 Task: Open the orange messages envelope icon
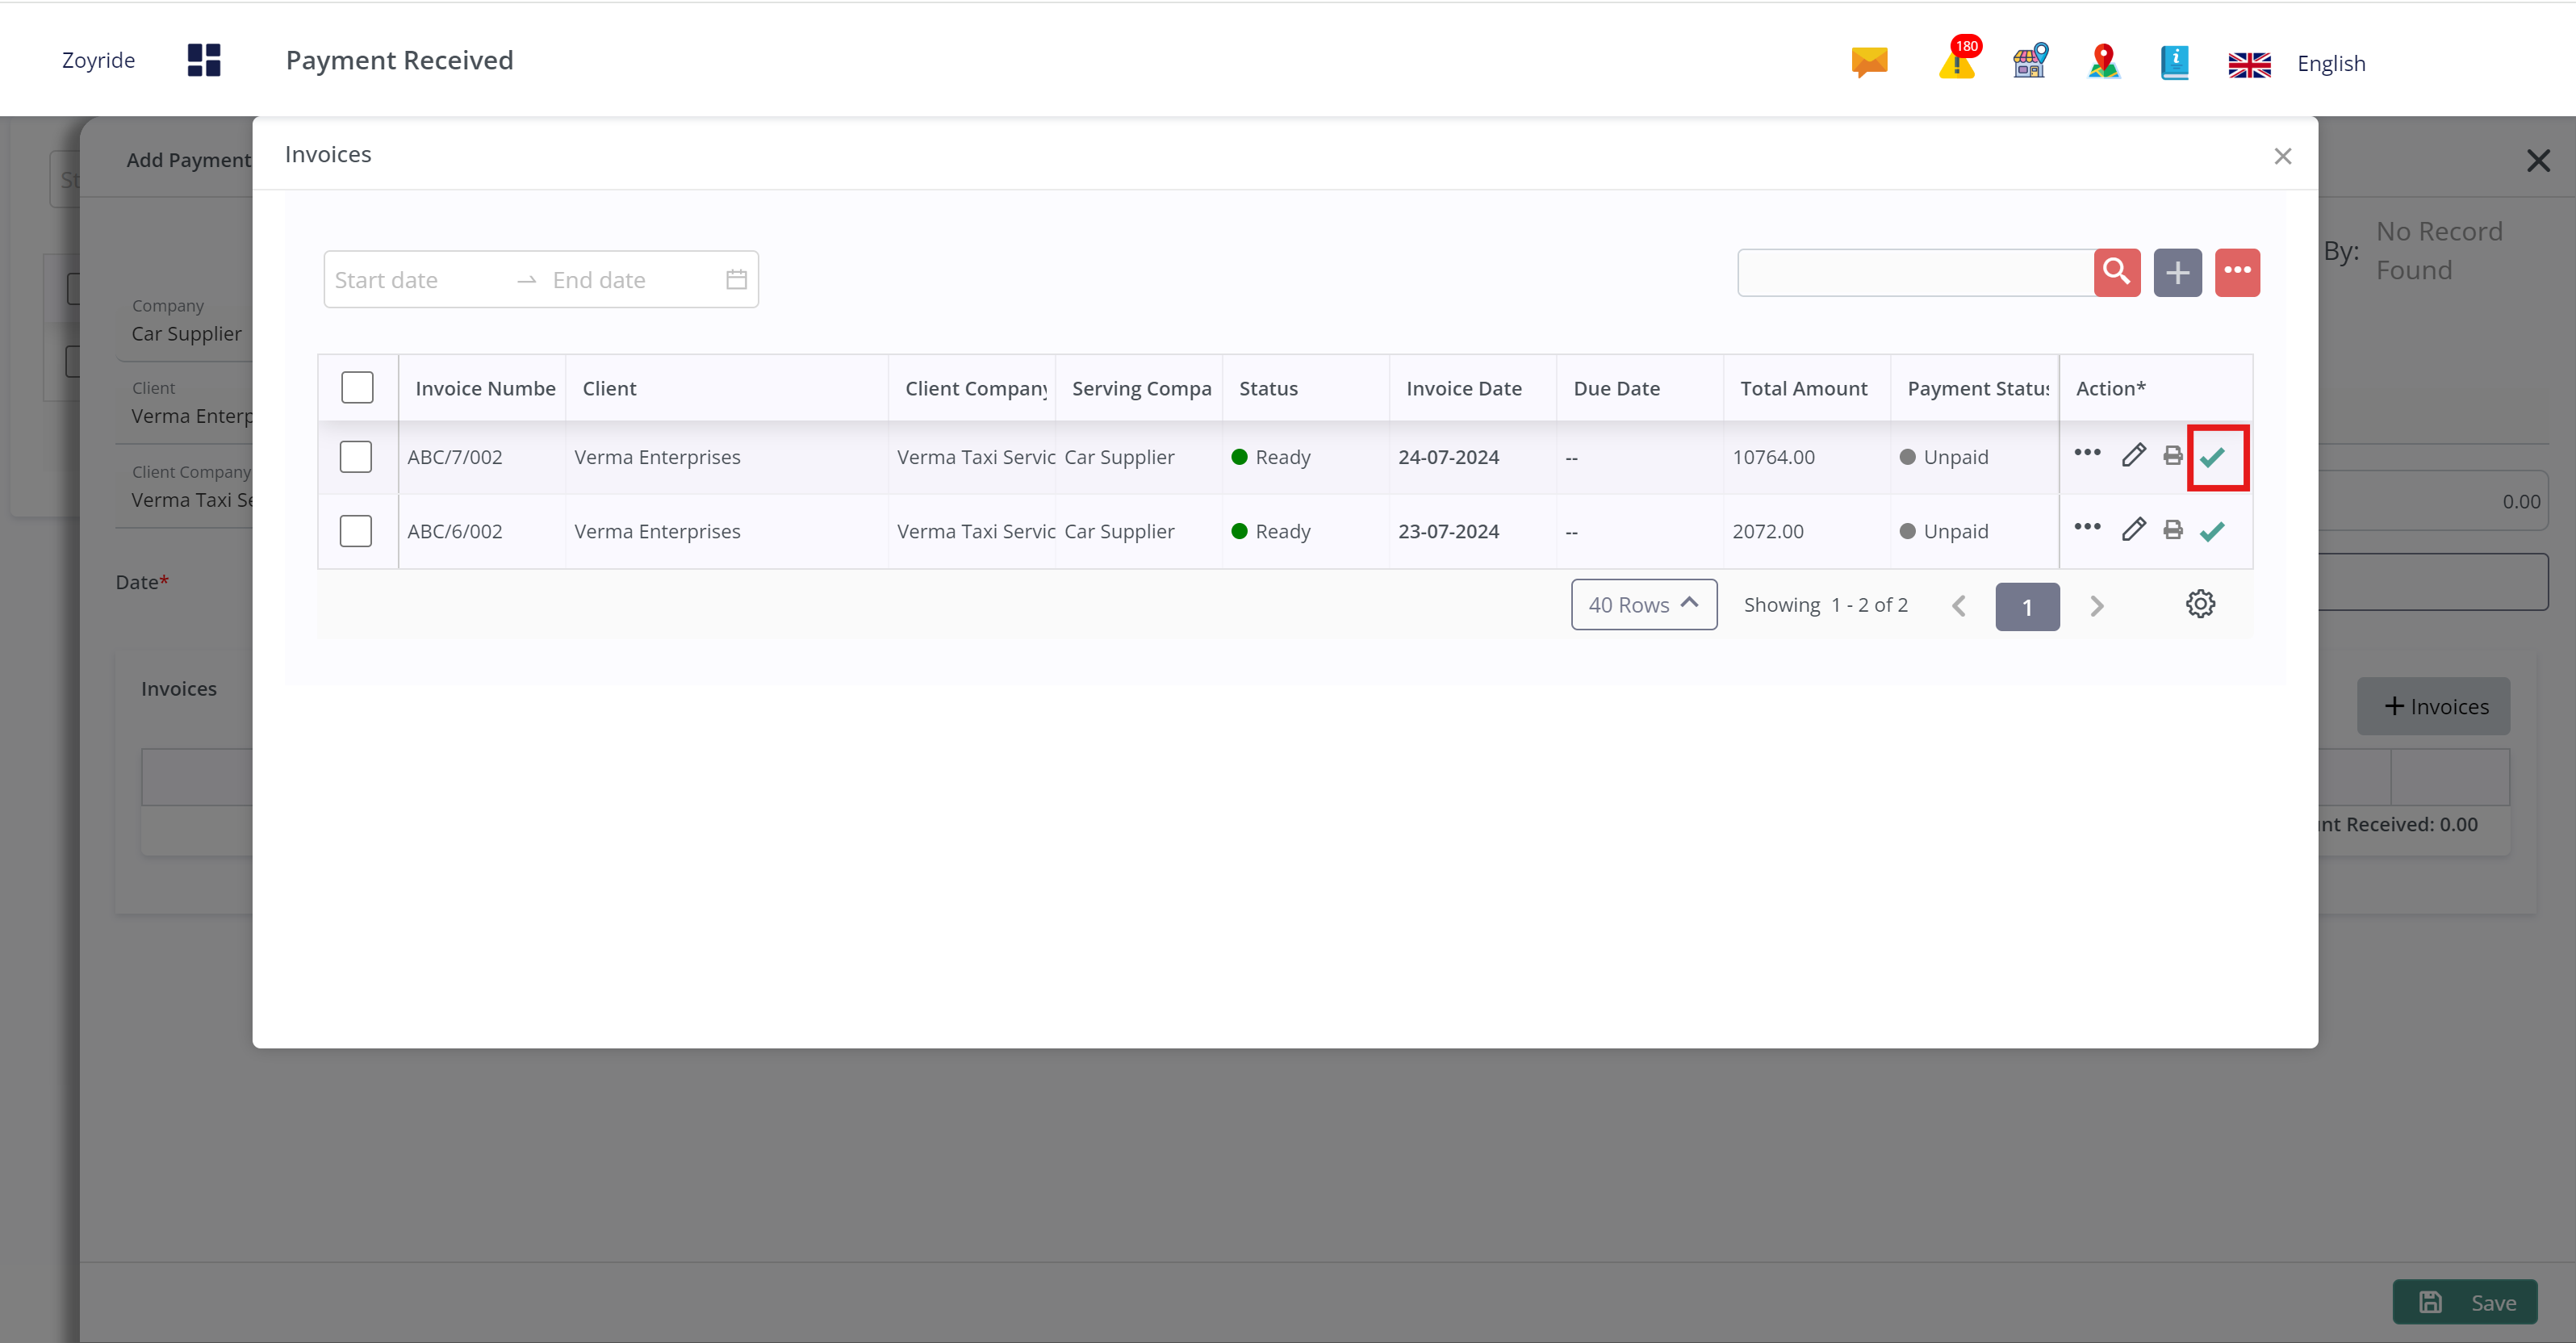[1869, 62]
